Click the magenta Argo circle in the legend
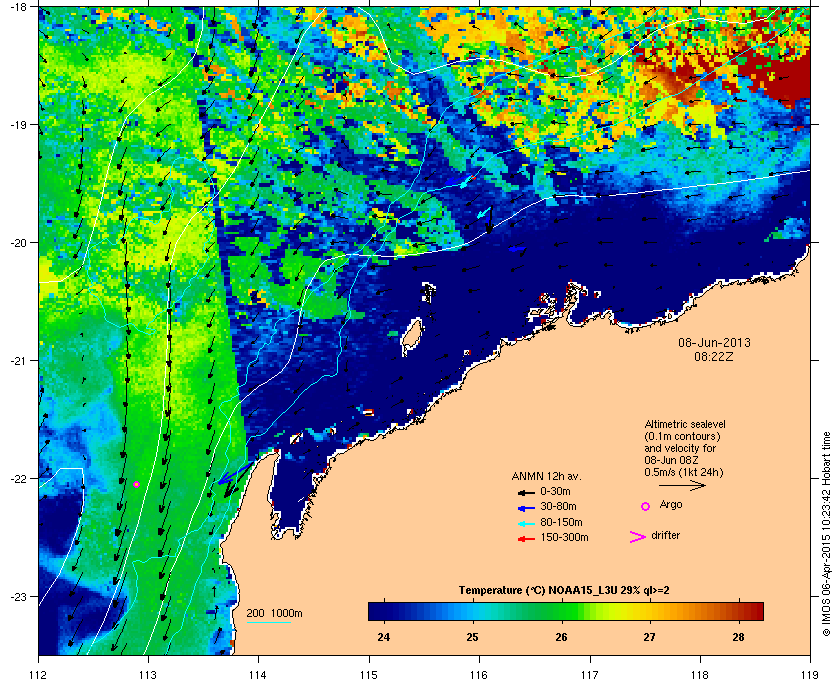 click(x=646, y=506)
